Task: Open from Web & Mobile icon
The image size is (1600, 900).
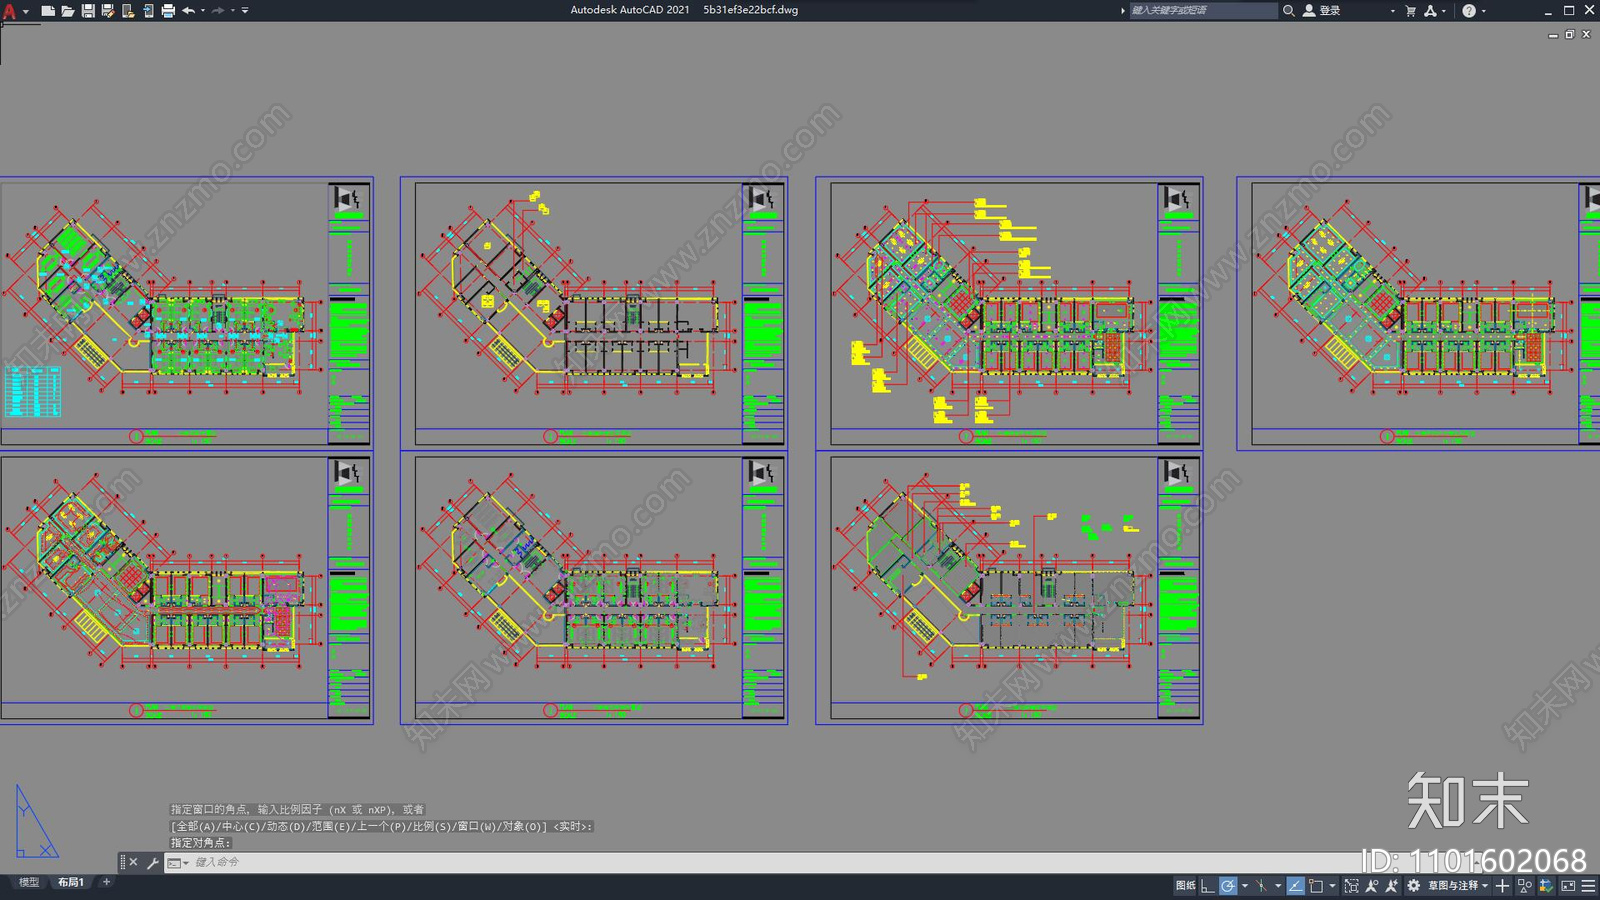Action: 128,11
